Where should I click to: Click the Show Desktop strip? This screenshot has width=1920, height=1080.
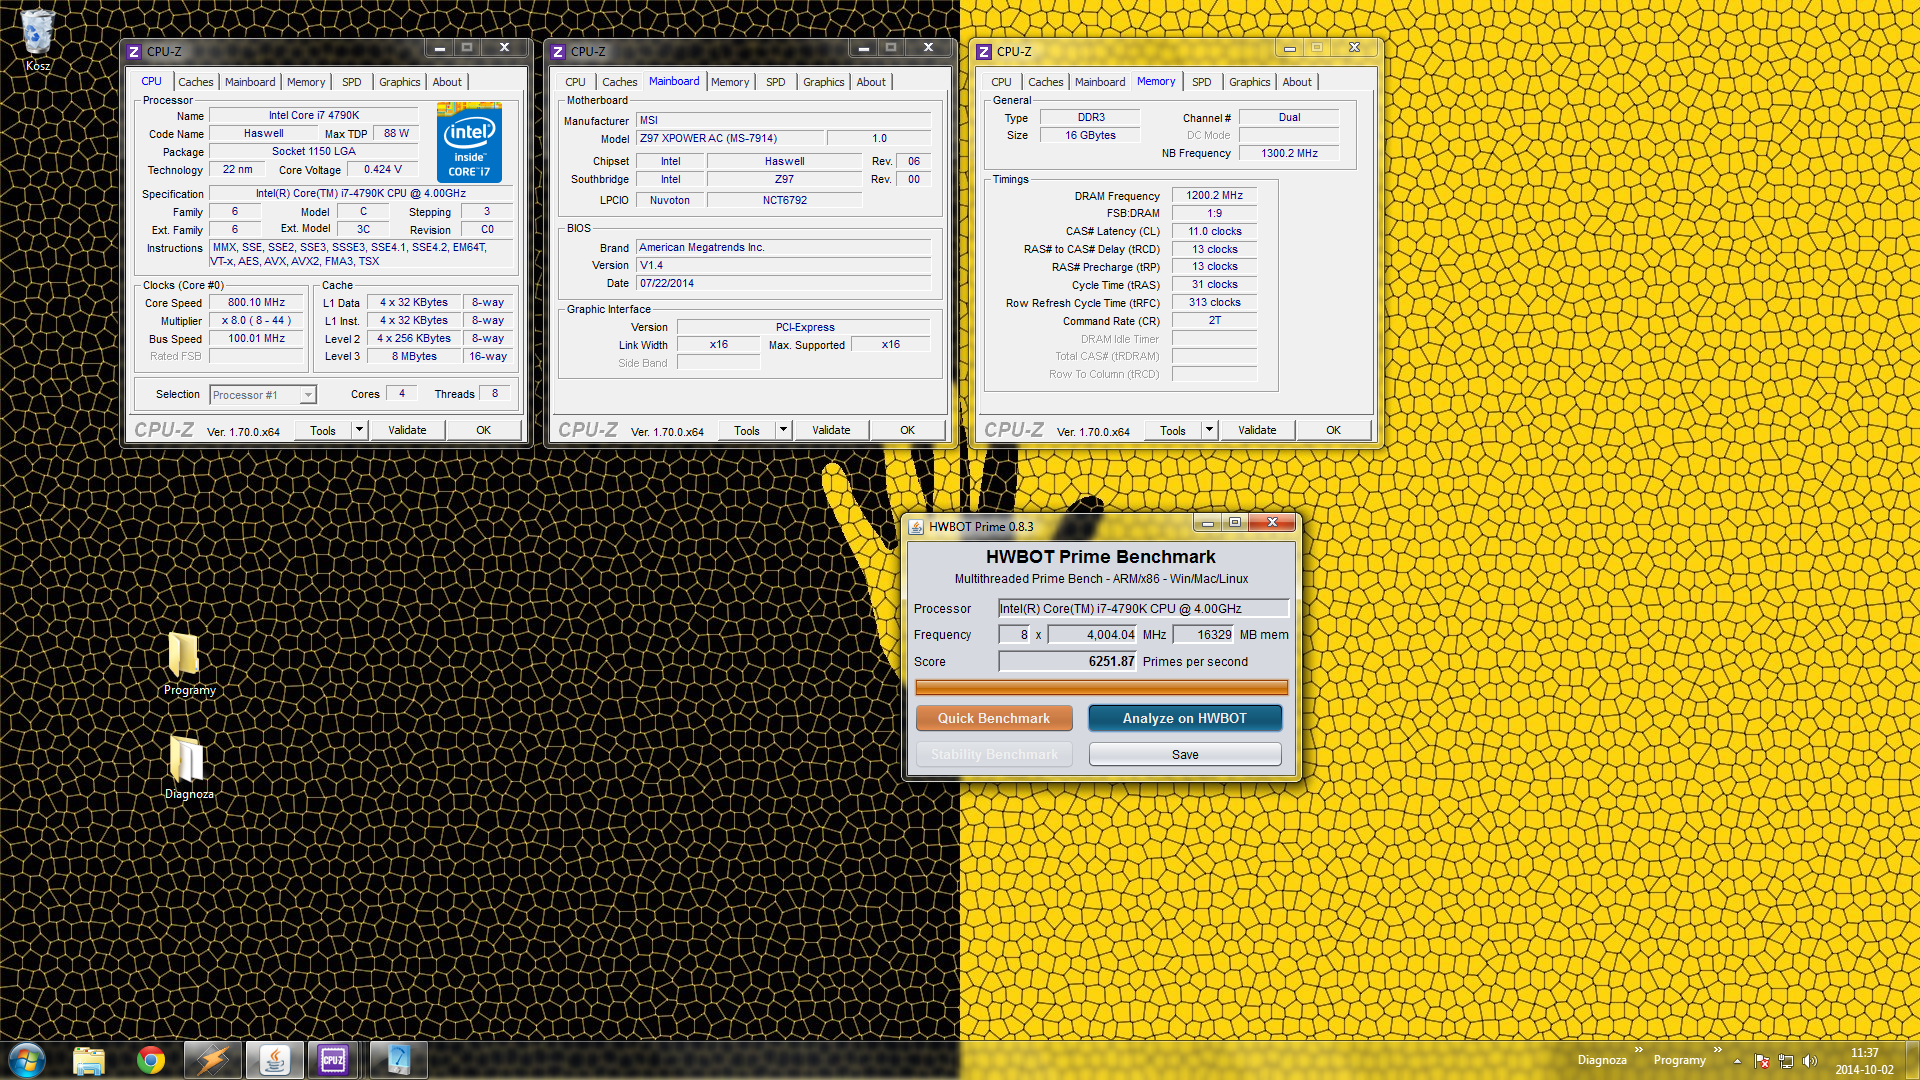pyautogui.click(x=1912, y=1060)
